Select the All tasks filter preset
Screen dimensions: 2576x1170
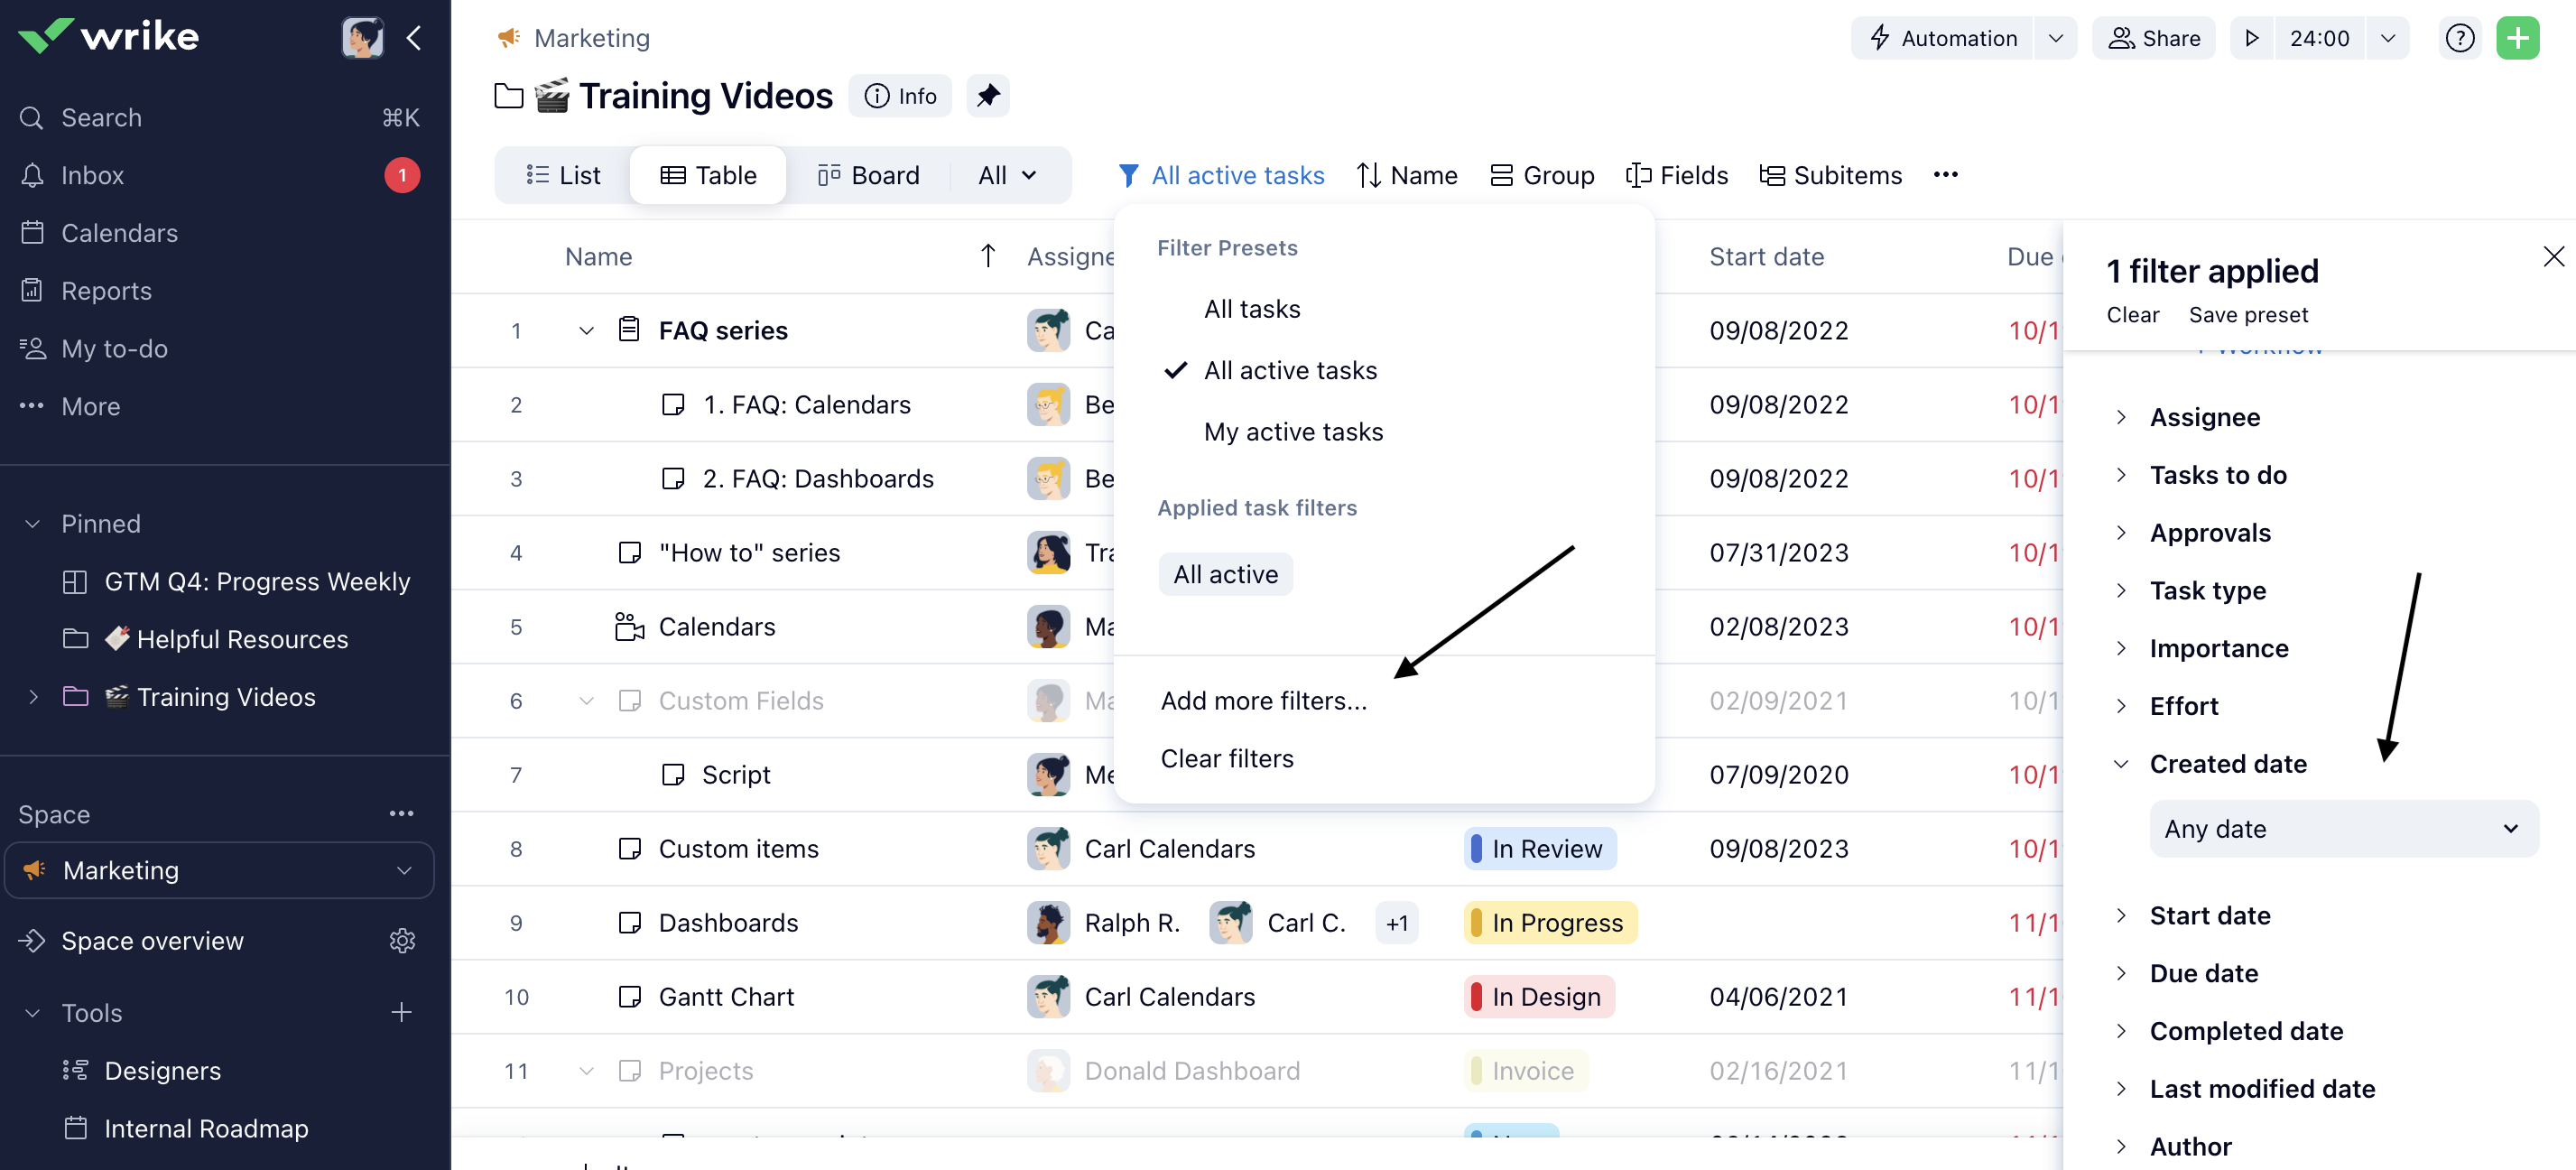click(1251, 309)
